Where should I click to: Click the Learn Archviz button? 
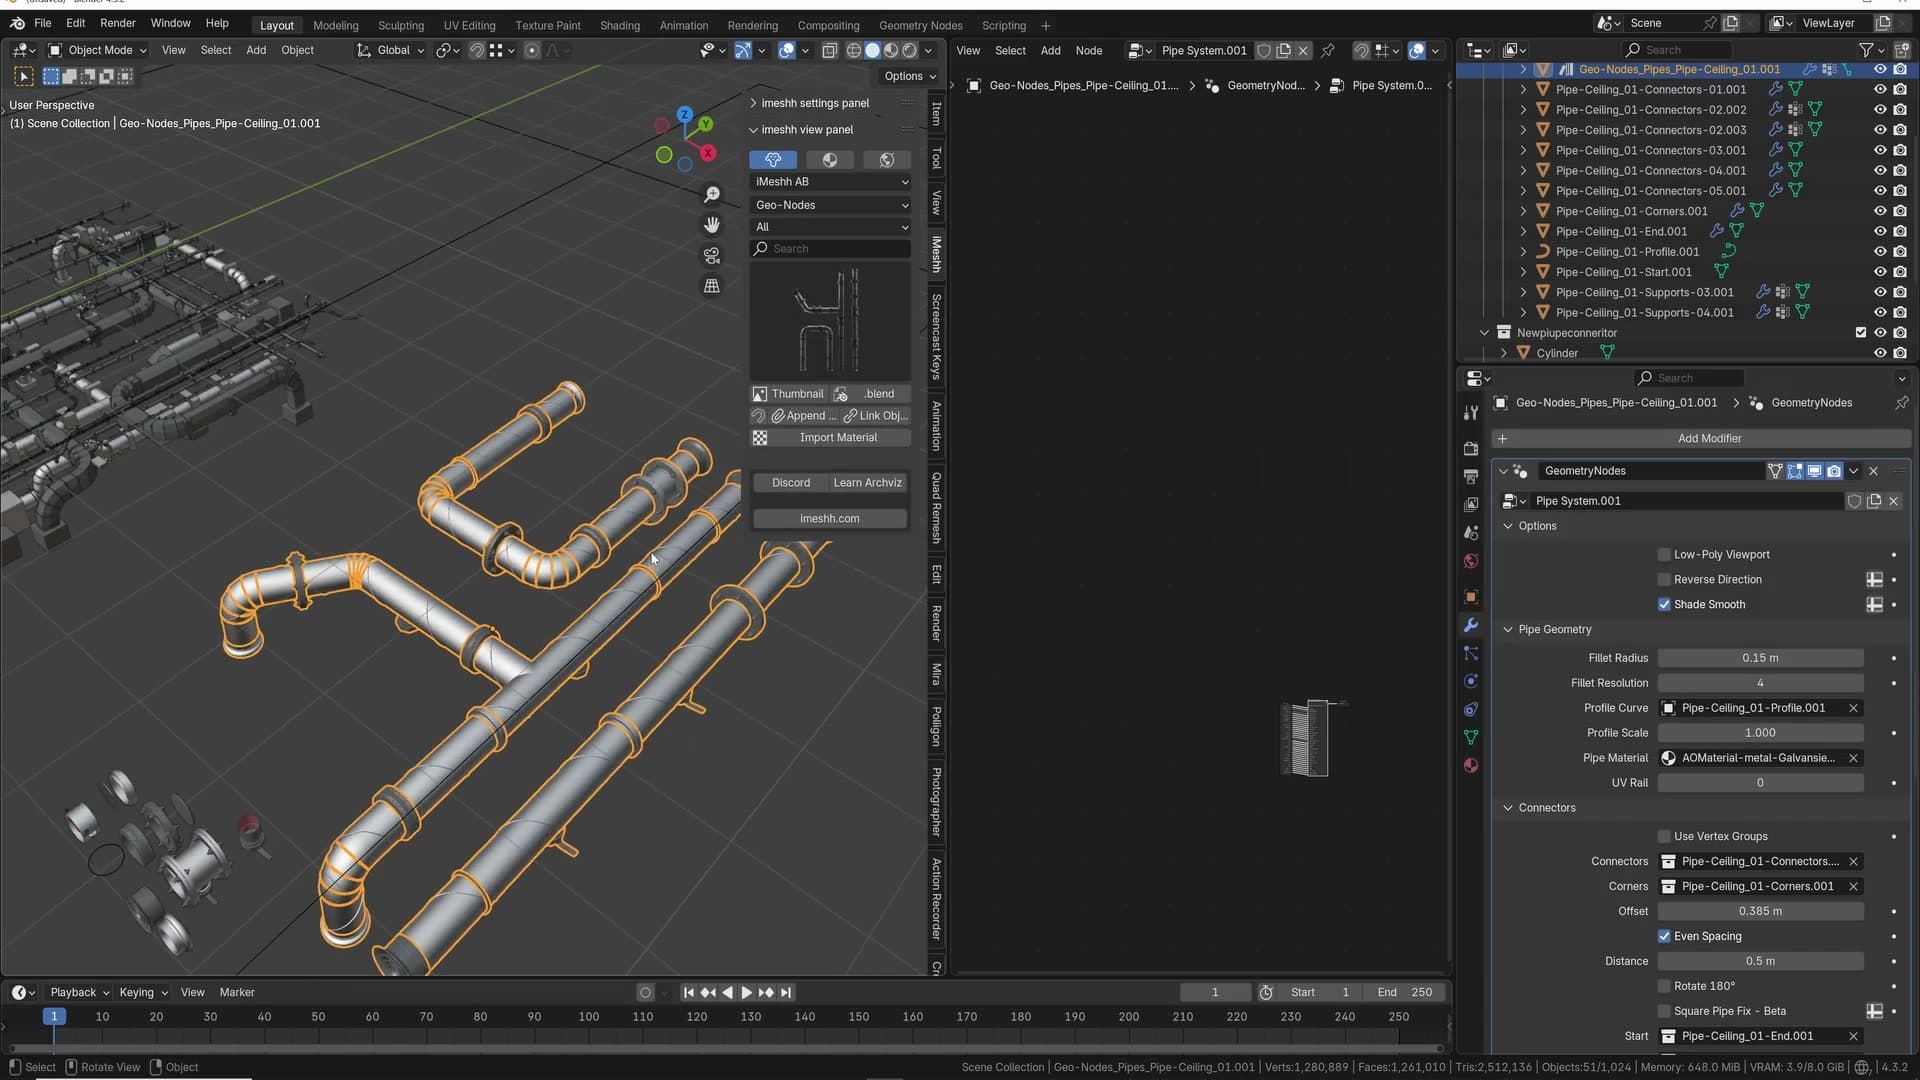pyautogui.click(x=868, y=483)
